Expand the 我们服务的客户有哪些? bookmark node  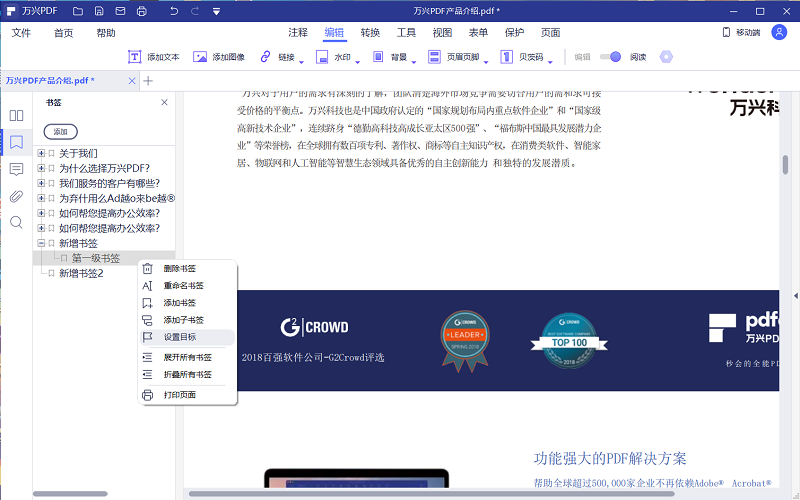41,183
